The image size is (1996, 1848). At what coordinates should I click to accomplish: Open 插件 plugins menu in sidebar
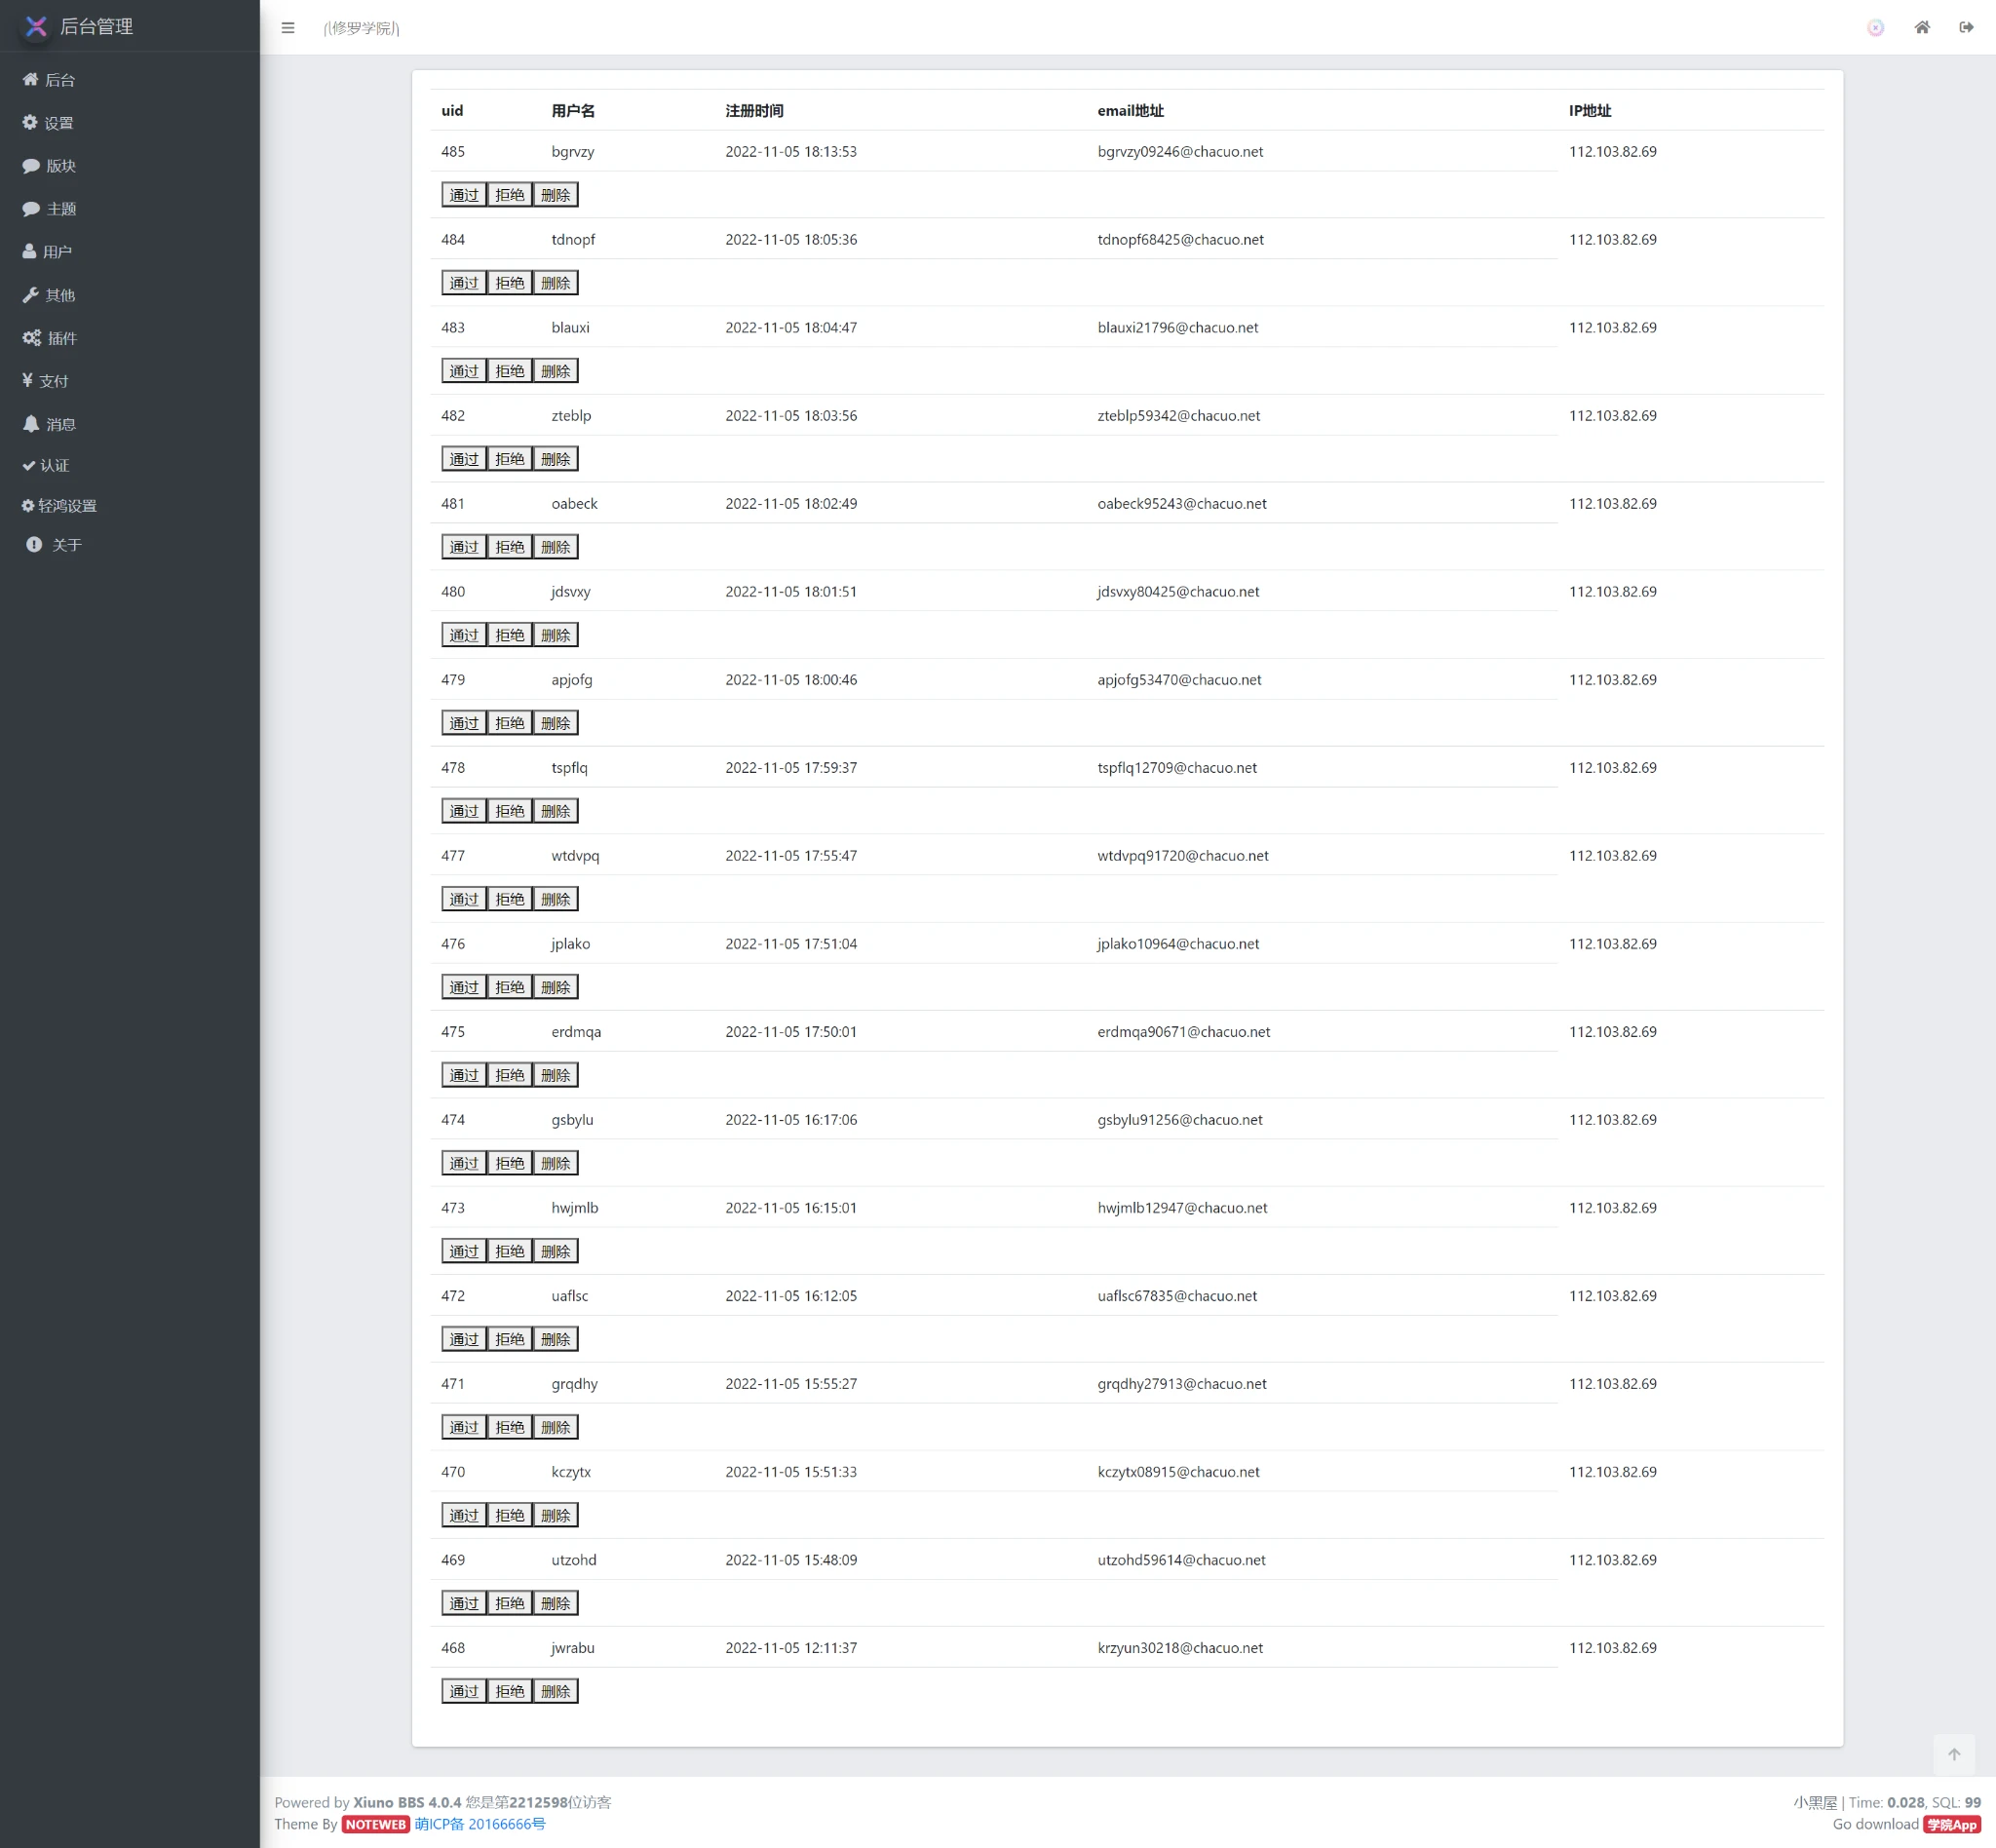click(x=50, y=338)
